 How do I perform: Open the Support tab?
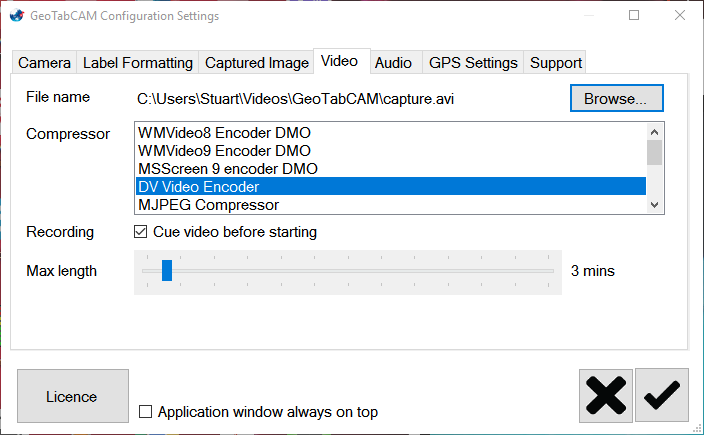[x=556, y=62]
